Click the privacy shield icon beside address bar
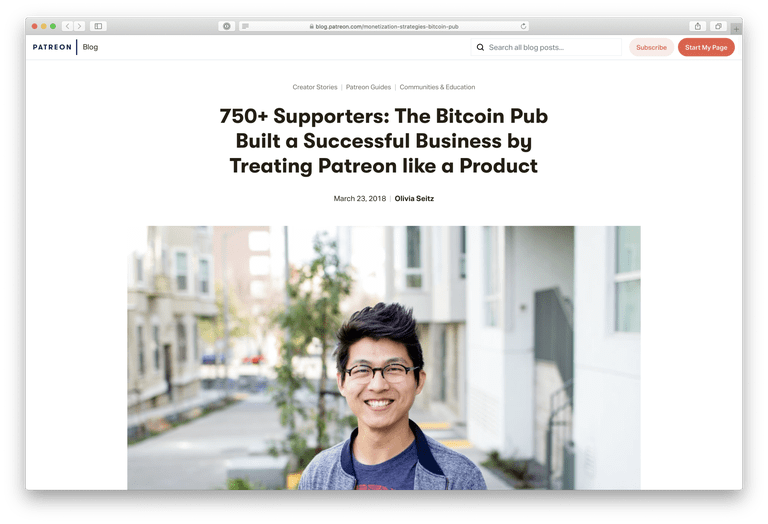 (x=227, y=26)
